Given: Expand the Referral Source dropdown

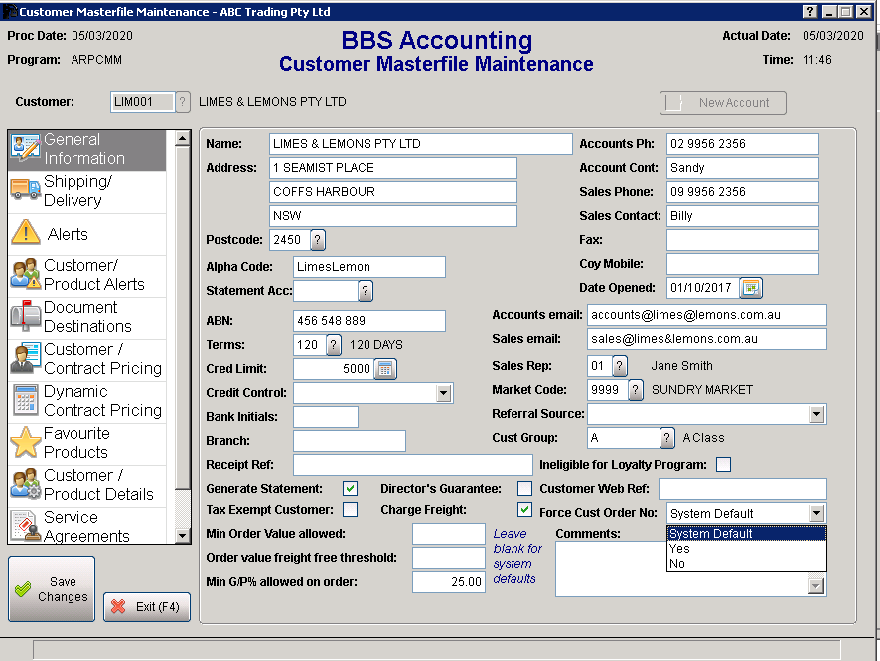Looking at the screenshot, I should pyautogui.click(x=816, y=414).
